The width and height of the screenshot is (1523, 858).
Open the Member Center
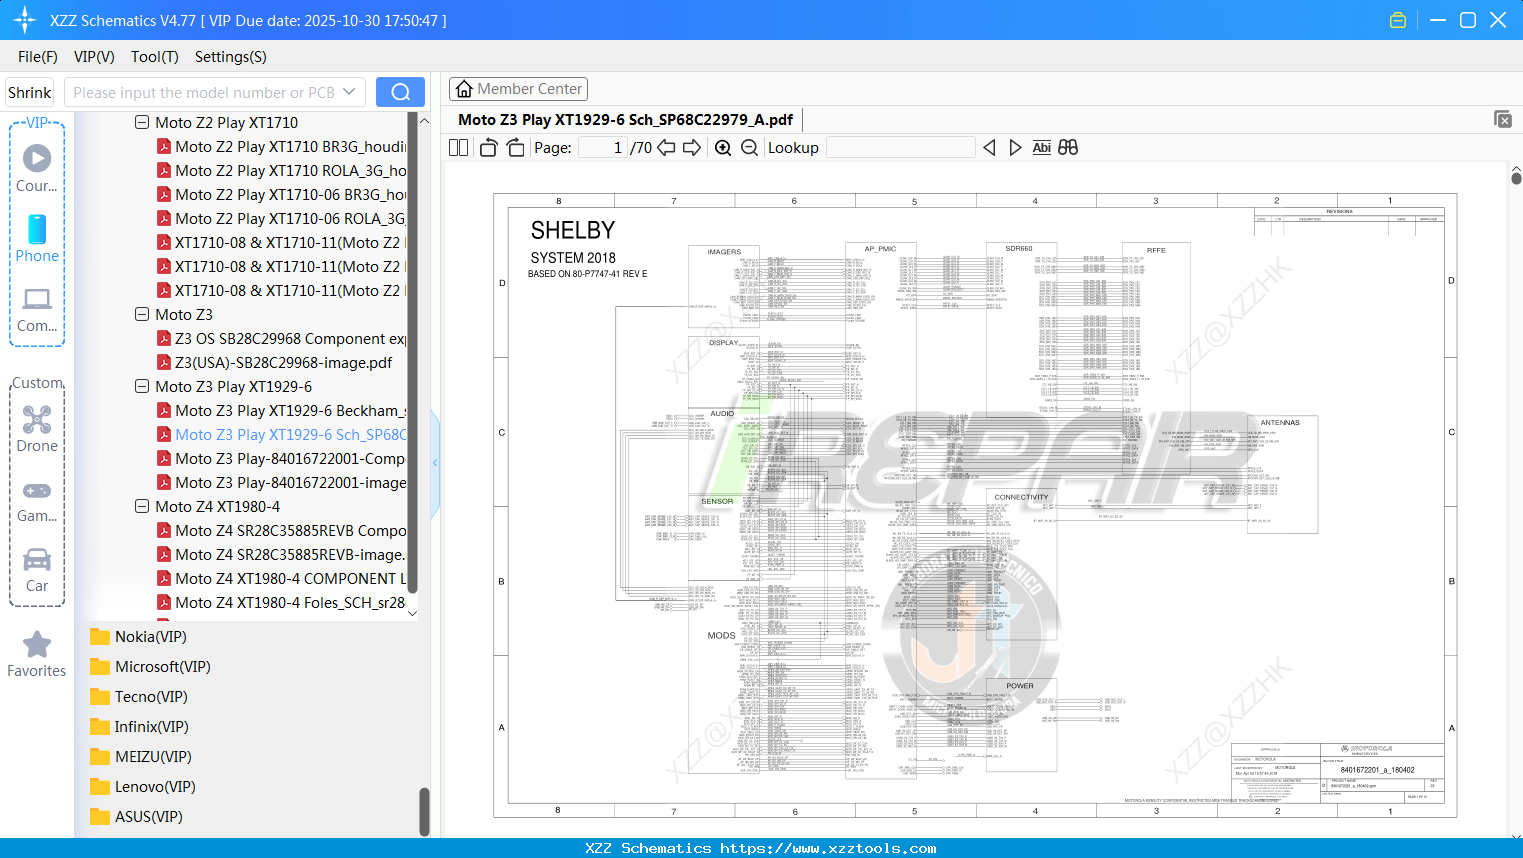coord(518,89)
